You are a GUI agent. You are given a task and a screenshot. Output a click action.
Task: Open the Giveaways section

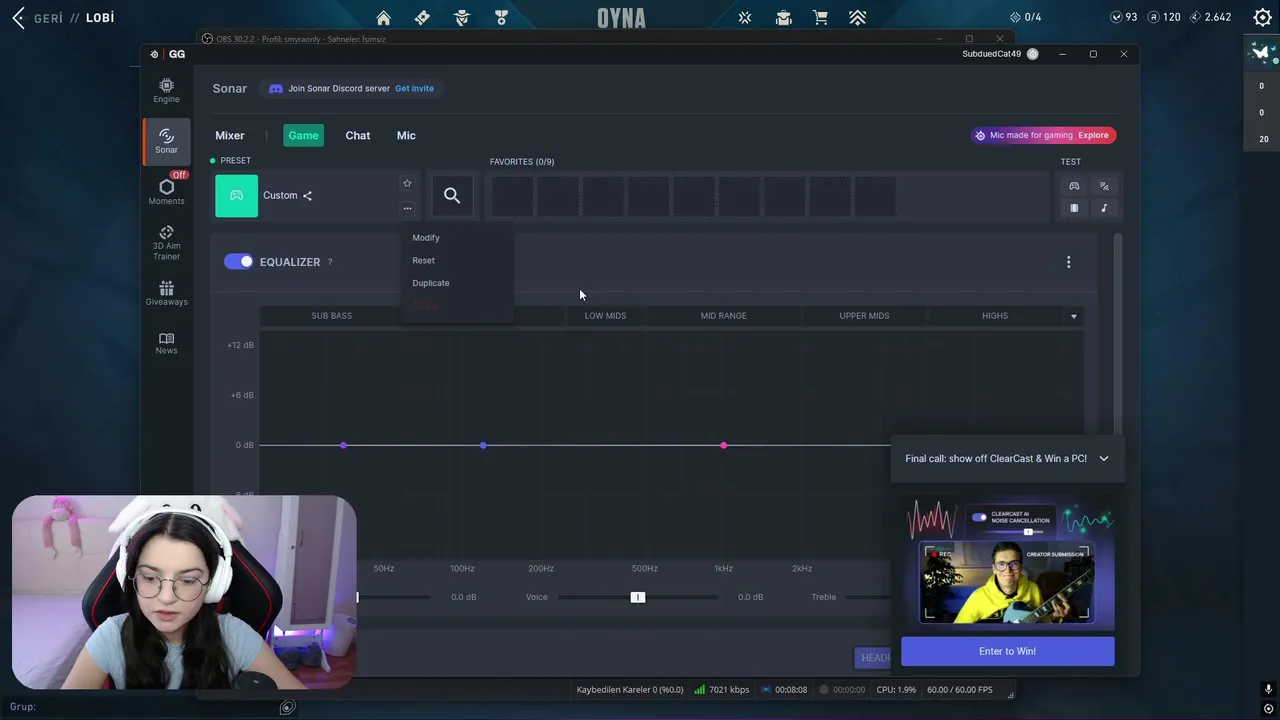166,292
